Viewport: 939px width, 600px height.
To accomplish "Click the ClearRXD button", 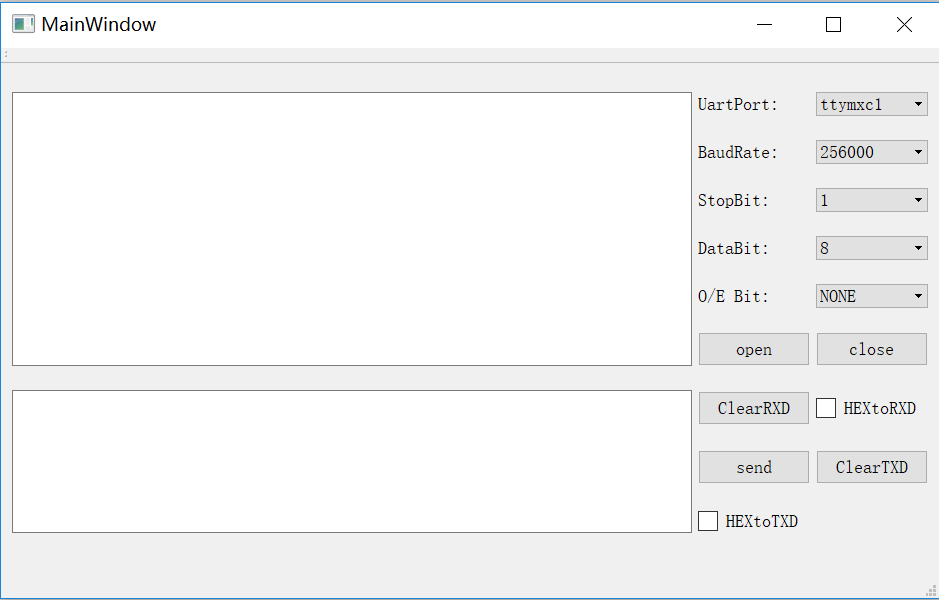I will (753, 408).
